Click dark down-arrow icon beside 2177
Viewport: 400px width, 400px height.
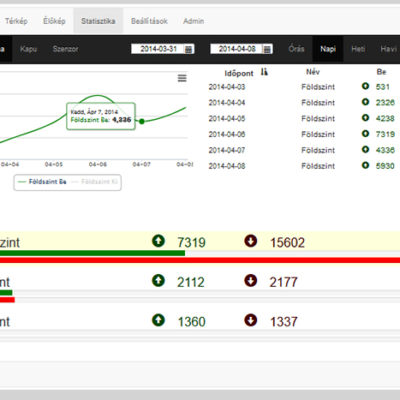tap(251, 280)
